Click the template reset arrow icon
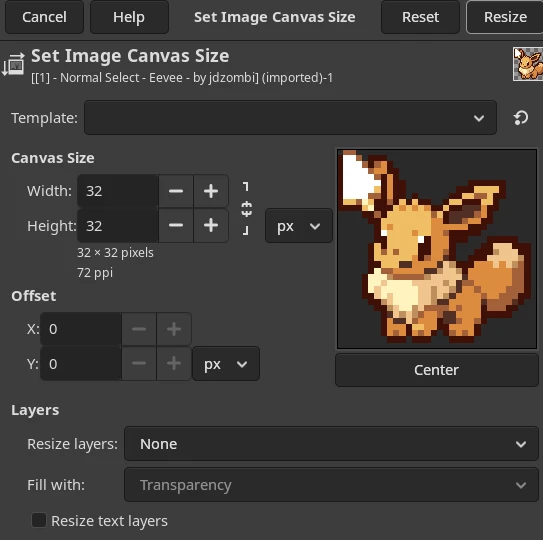Image resolution: width=543 pixels, height=540 pixels. (520, 118)
